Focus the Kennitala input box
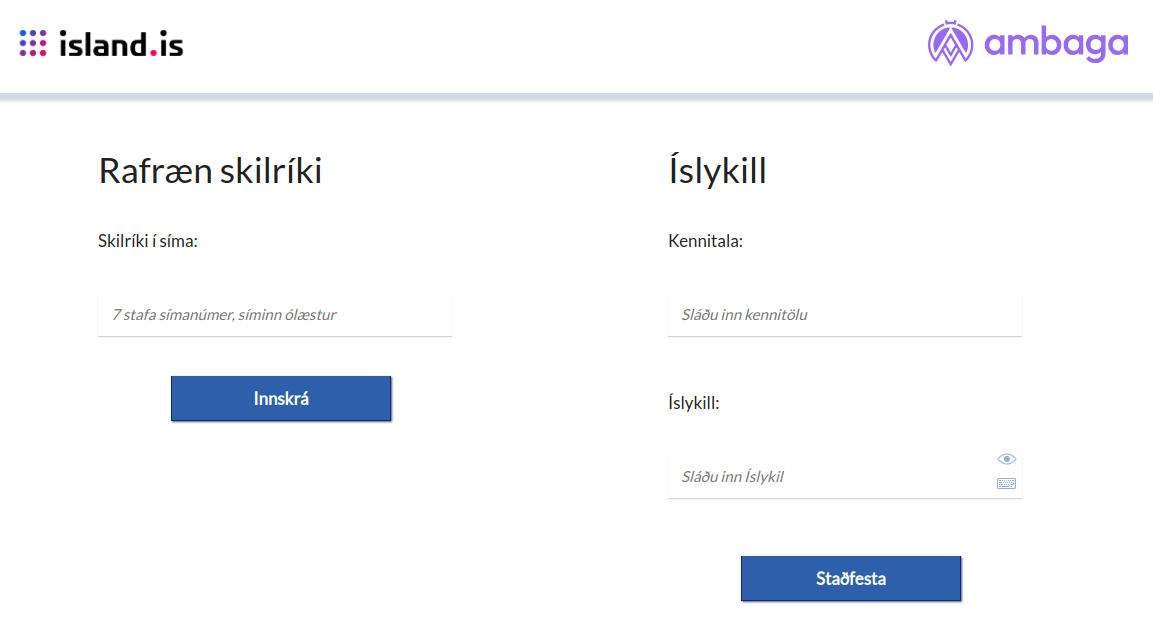The image size is (1153, 630). (844, 314)
